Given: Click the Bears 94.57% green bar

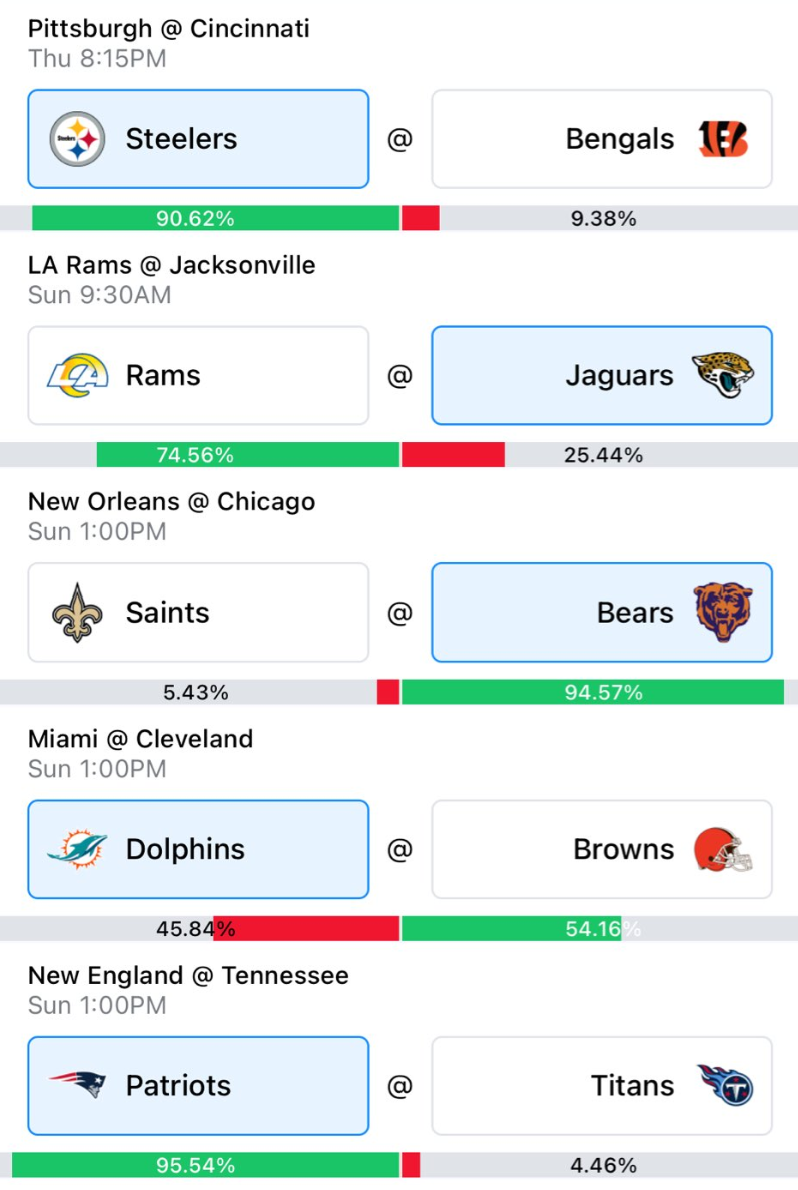Looking at the screenshot, I should (592, 692).
